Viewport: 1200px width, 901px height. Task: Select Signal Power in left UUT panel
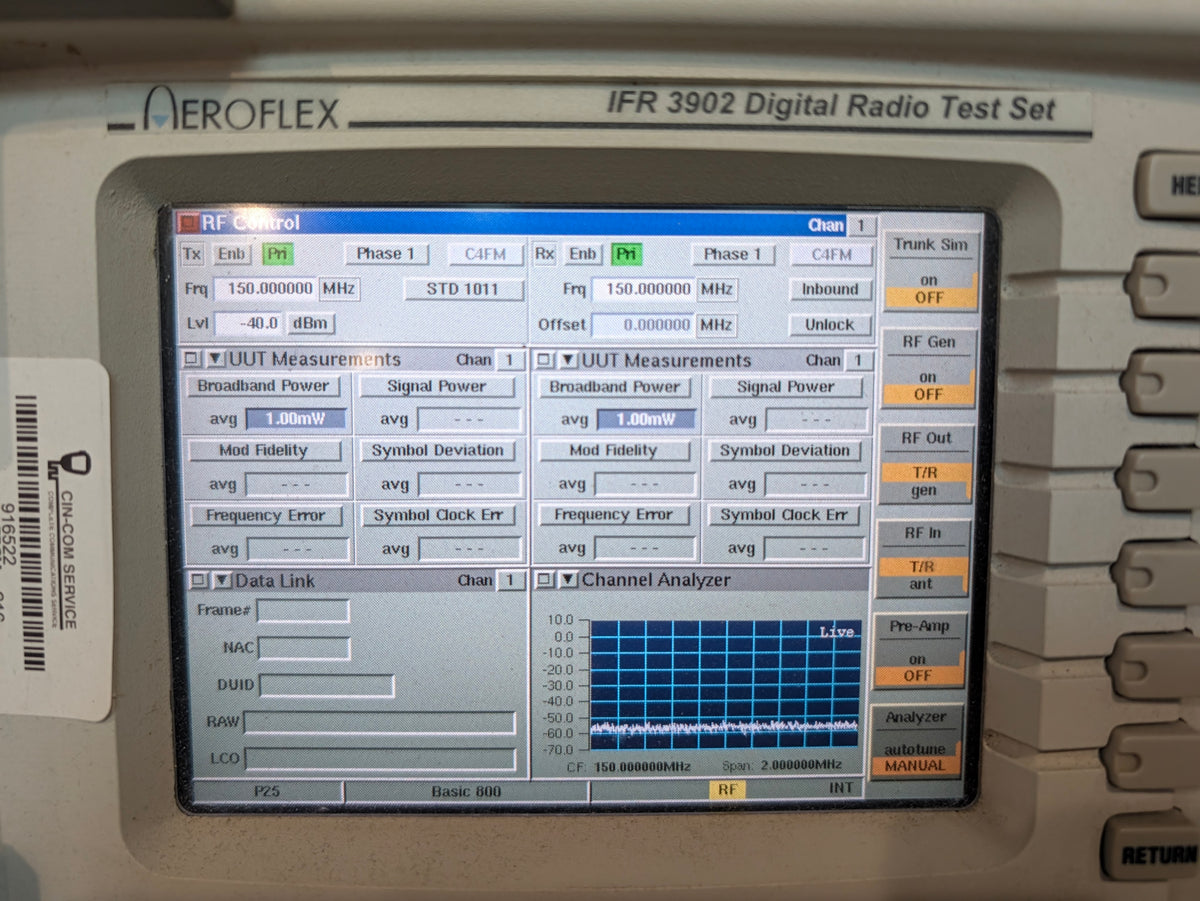point(437,386)
